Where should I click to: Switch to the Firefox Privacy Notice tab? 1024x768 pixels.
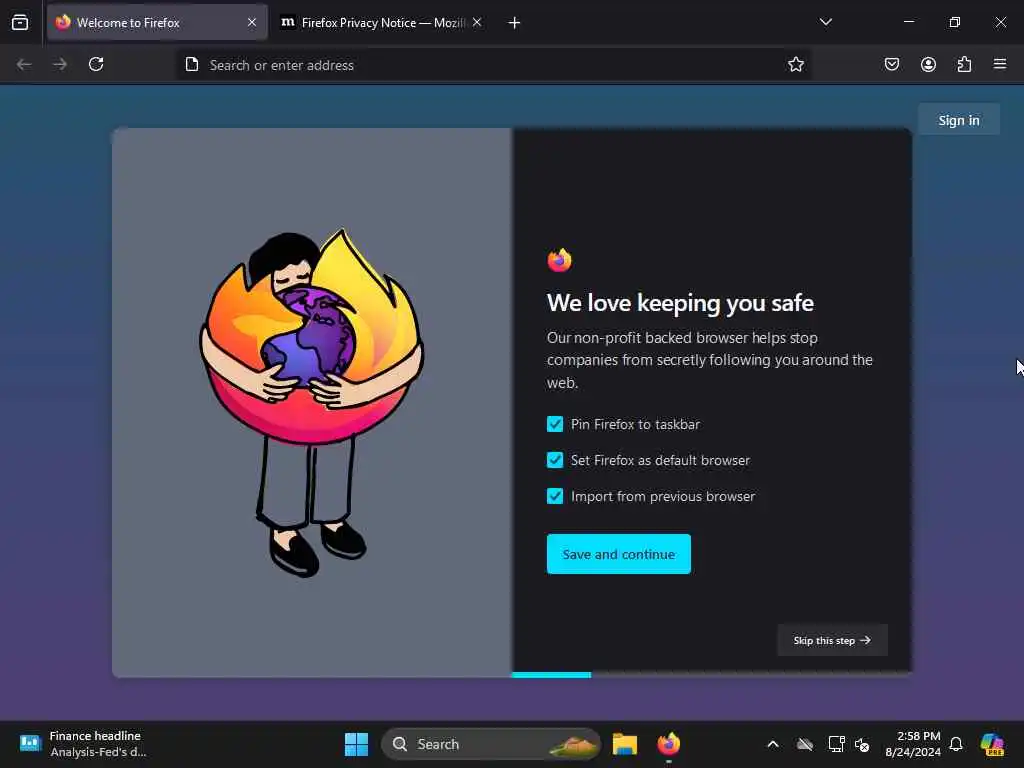click(382, 22)
